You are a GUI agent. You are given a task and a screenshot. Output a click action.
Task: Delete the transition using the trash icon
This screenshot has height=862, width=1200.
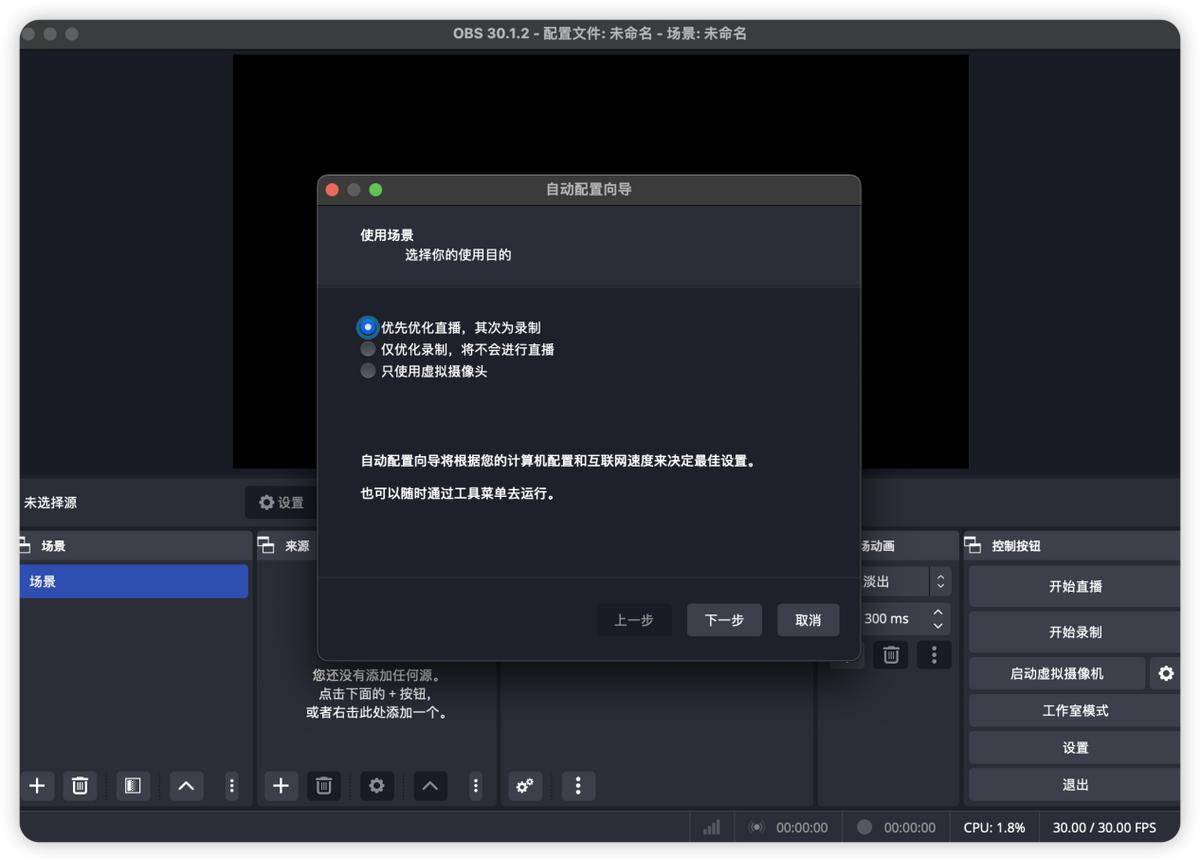[x=890, y=654]
